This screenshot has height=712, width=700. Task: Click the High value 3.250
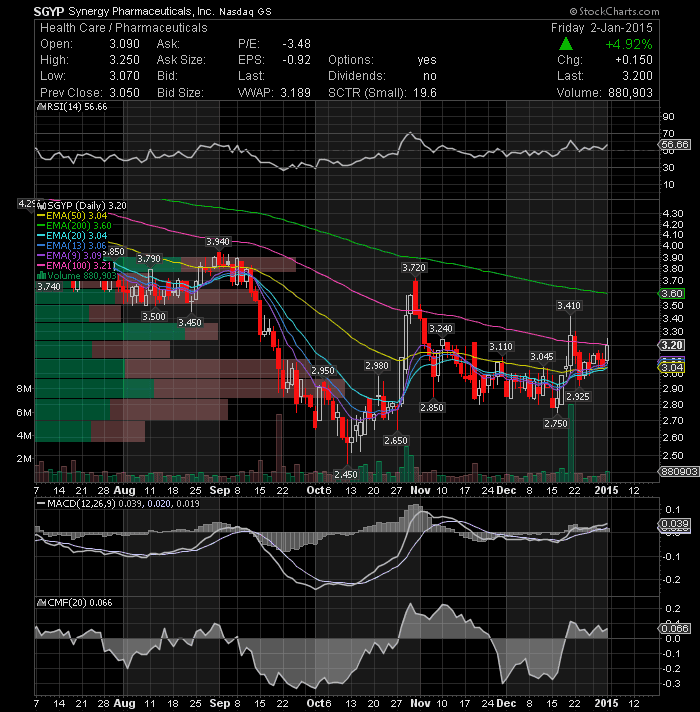click(124, 60)
